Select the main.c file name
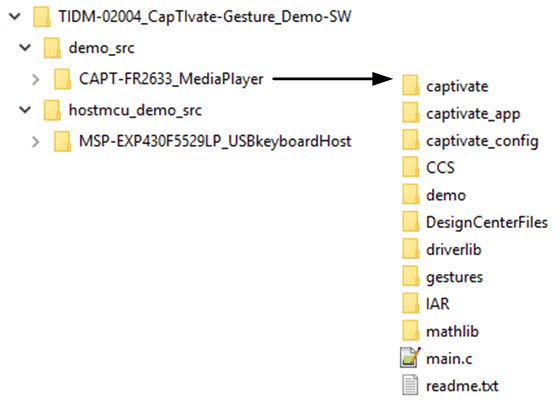The height and width of the screenshot is (404, 560). 449,359
